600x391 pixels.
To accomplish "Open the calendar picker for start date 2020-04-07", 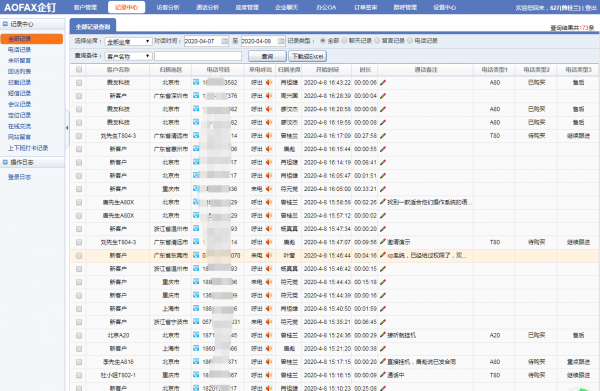I will point(225,41).
